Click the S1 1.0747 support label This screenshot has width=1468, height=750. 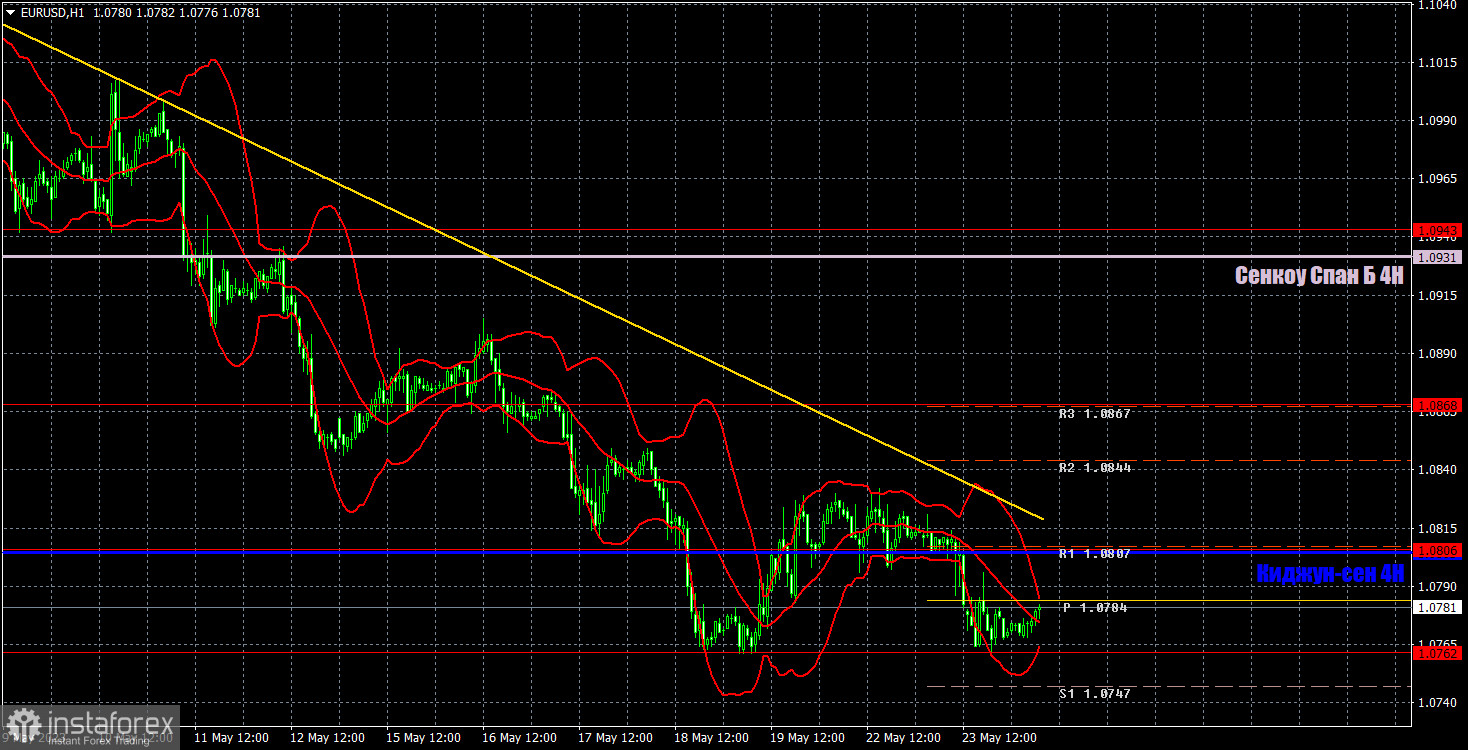(1095, 693)
